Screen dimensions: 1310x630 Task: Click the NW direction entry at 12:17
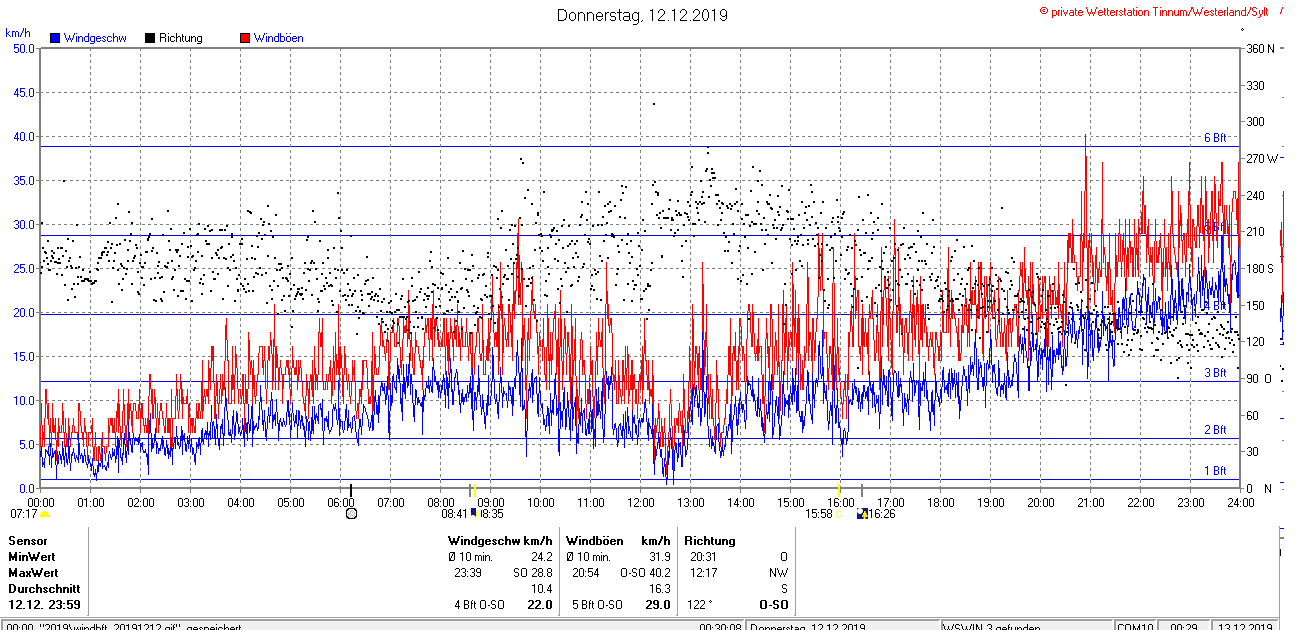(x=778, y=573)
